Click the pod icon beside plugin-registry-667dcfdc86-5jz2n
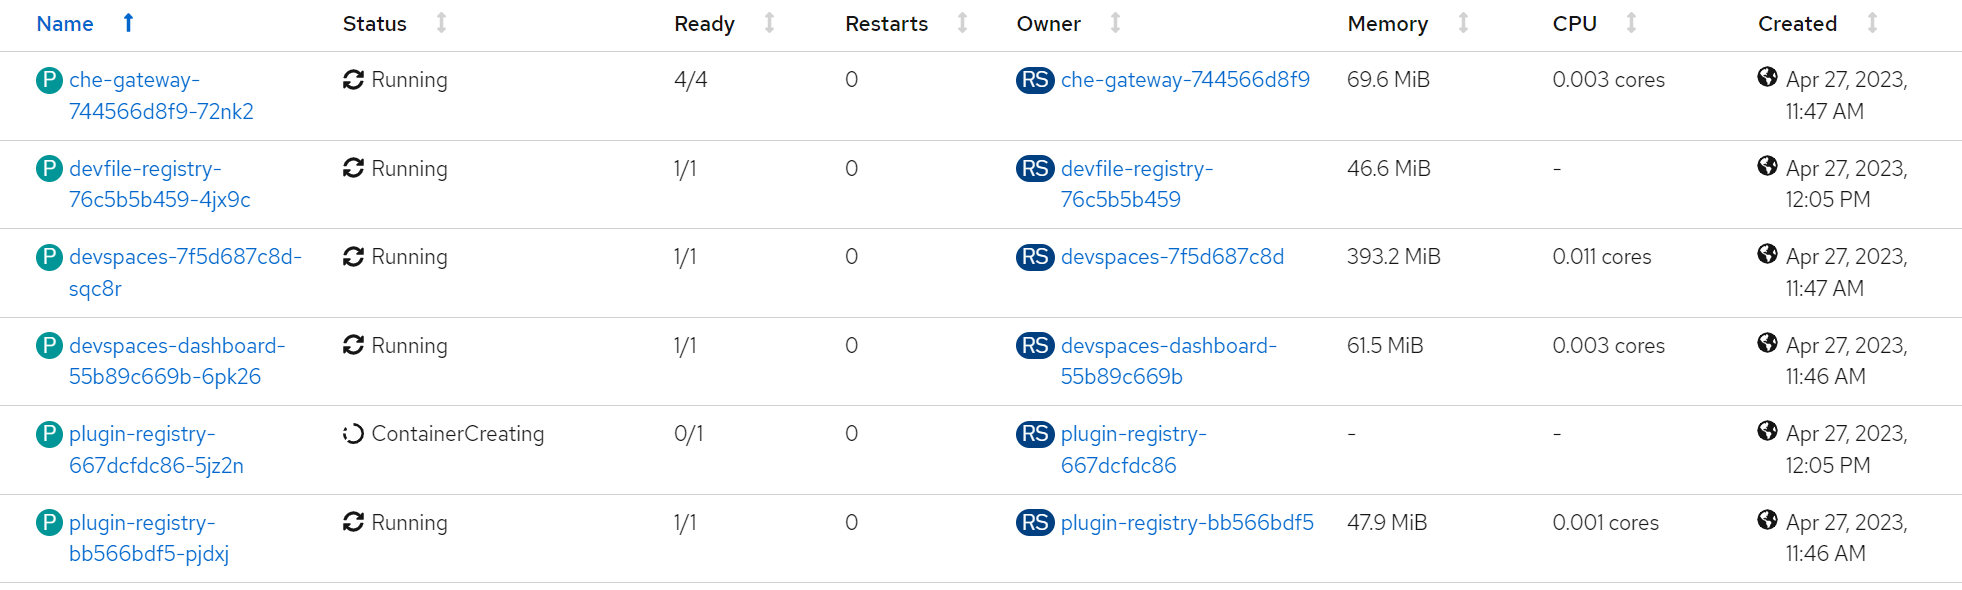The width and height of the screenshot is (1962, 590). click(49, 434)
